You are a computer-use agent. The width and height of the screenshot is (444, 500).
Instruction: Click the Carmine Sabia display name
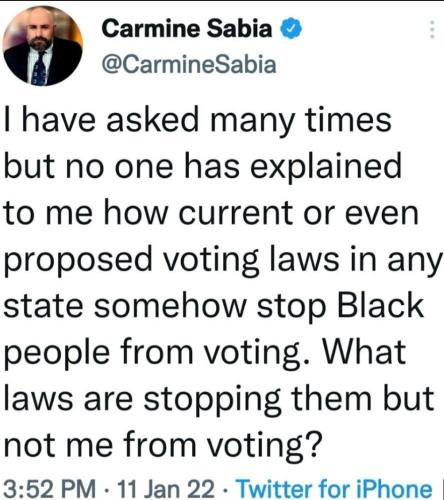point(187,29)
